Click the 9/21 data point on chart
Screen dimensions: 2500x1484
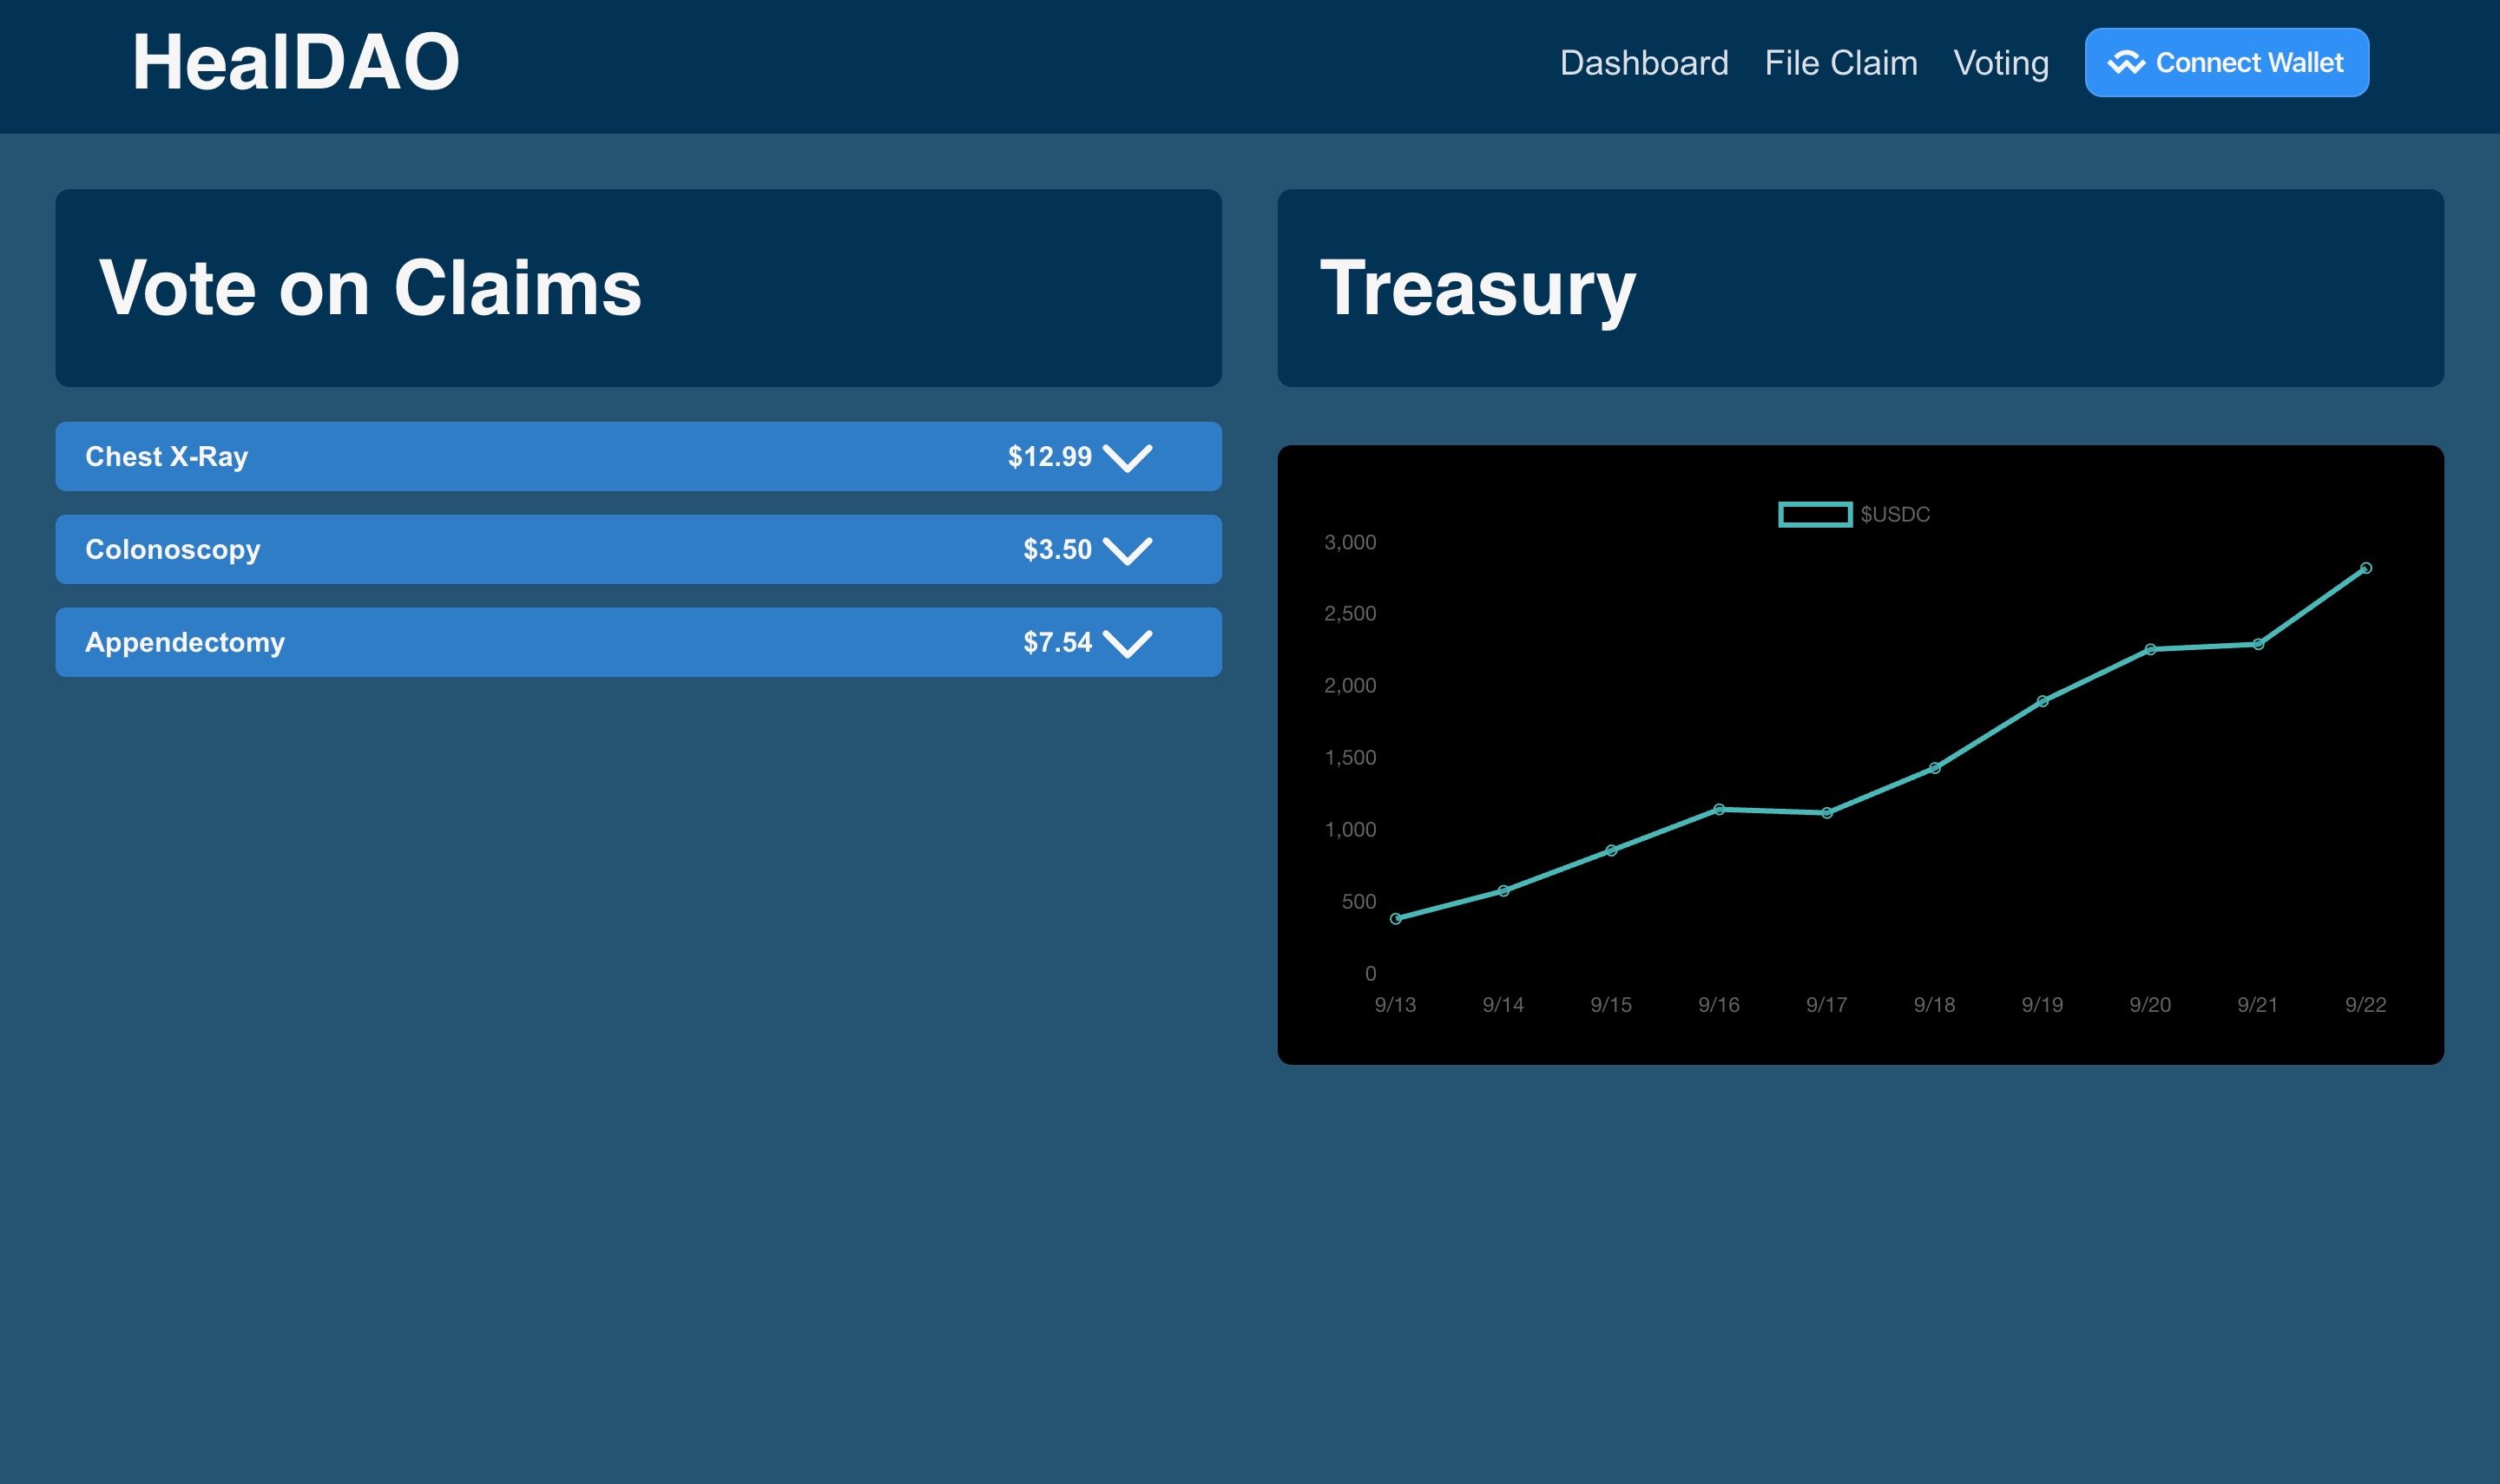[x=2258, y=645]
